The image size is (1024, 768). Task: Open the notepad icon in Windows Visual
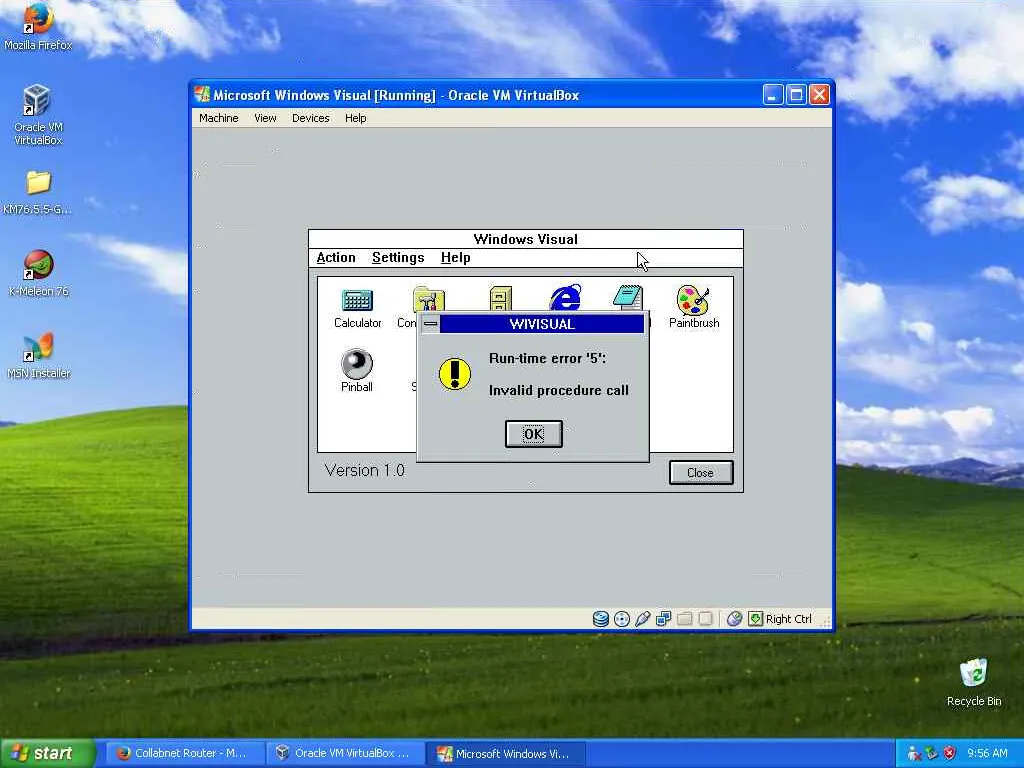tap(628, 298)
